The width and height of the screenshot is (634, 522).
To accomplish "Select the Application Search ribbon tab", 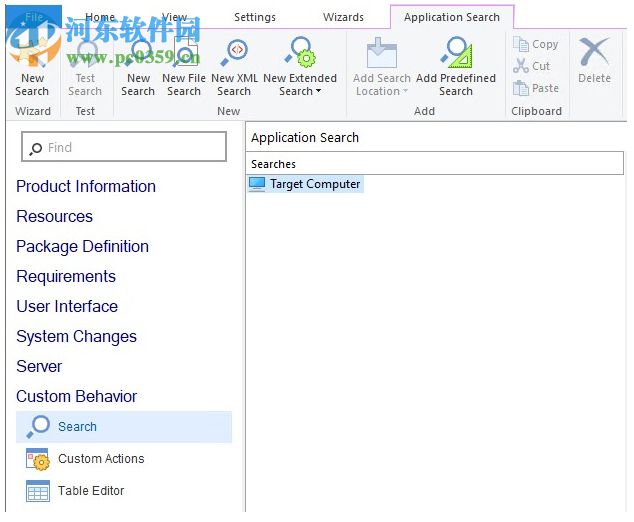I will [x=452, y=17].
